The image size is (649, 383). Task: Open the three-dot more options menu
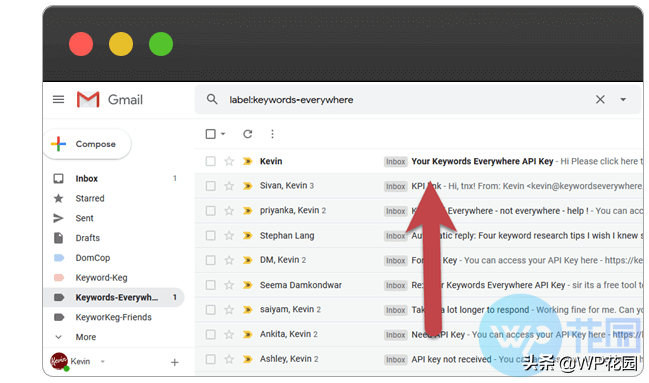[x=272, y=134]
